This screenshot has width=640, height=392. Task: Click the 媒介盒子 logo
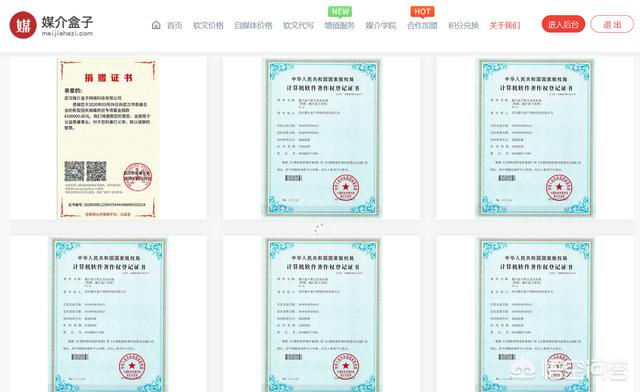(x=51, y=25)
